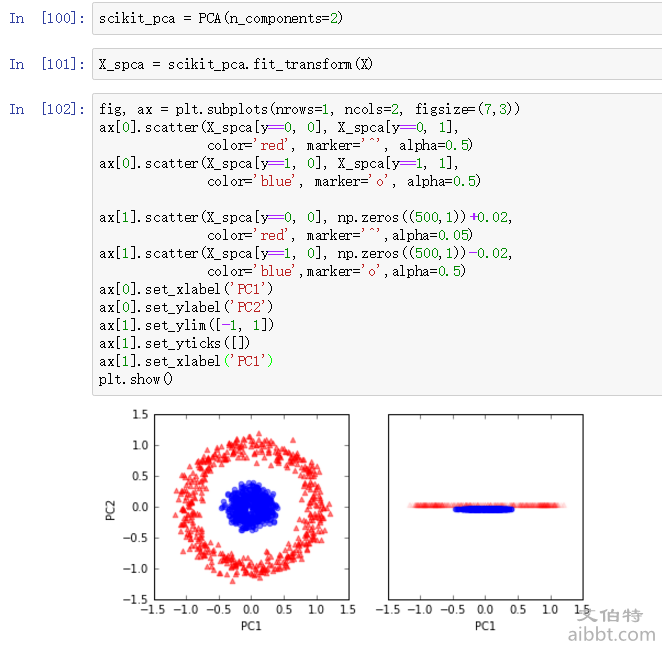Click the In [102] cell prompt

click(x=47, y=109)
